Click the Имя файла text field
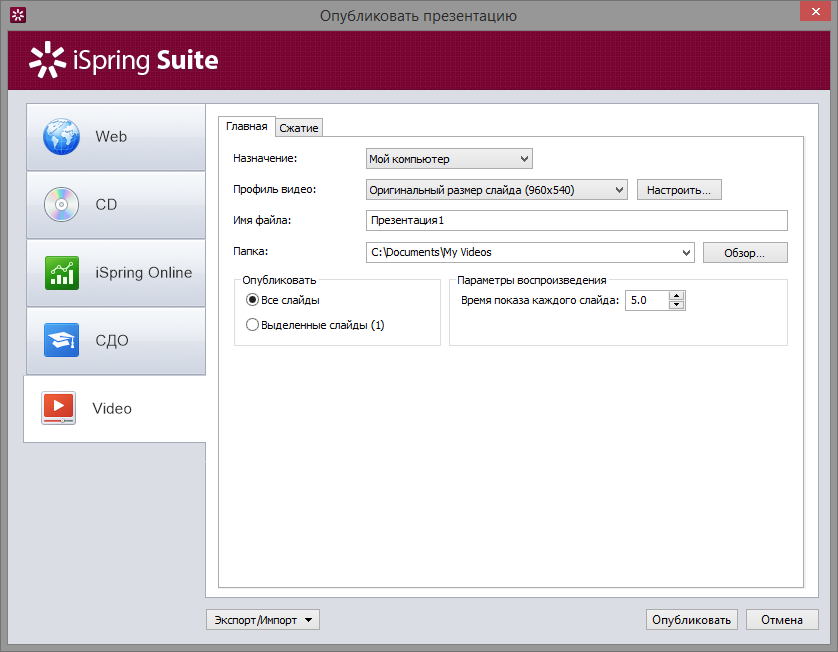Viewport: 838px width, 652px height. pos(576,220)
